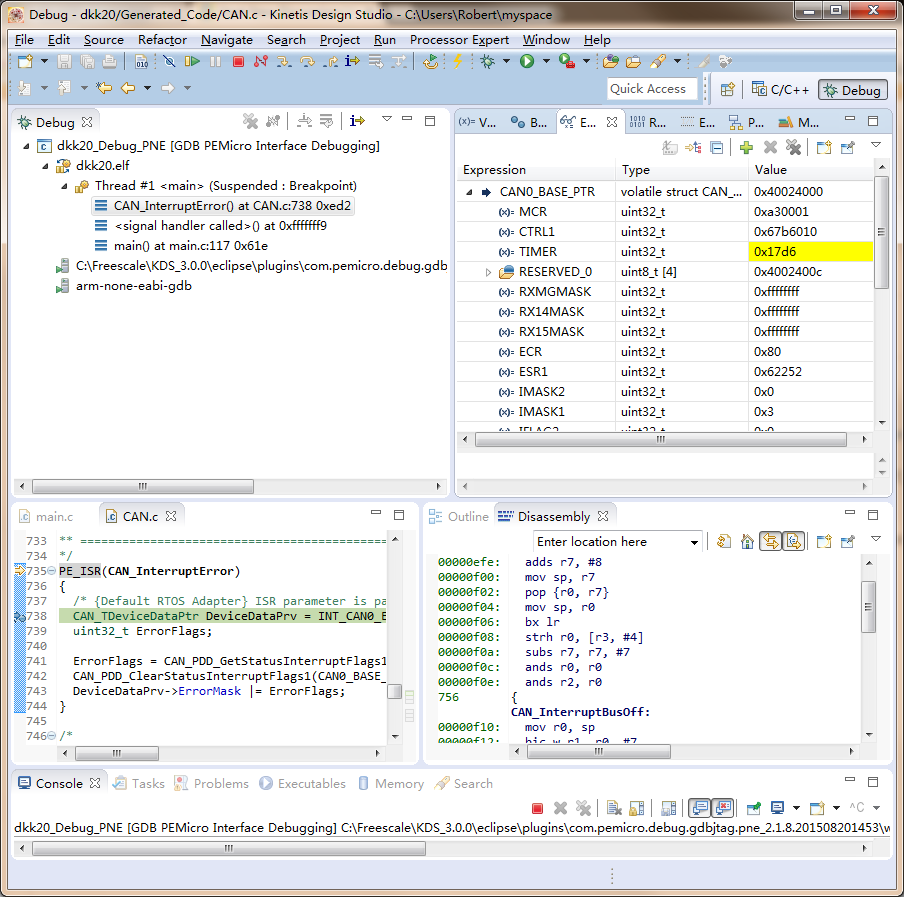
Task: Toggle Link with Active Debug Context in Disassembly
Action: pyautogui.click(x=771, y=541)
